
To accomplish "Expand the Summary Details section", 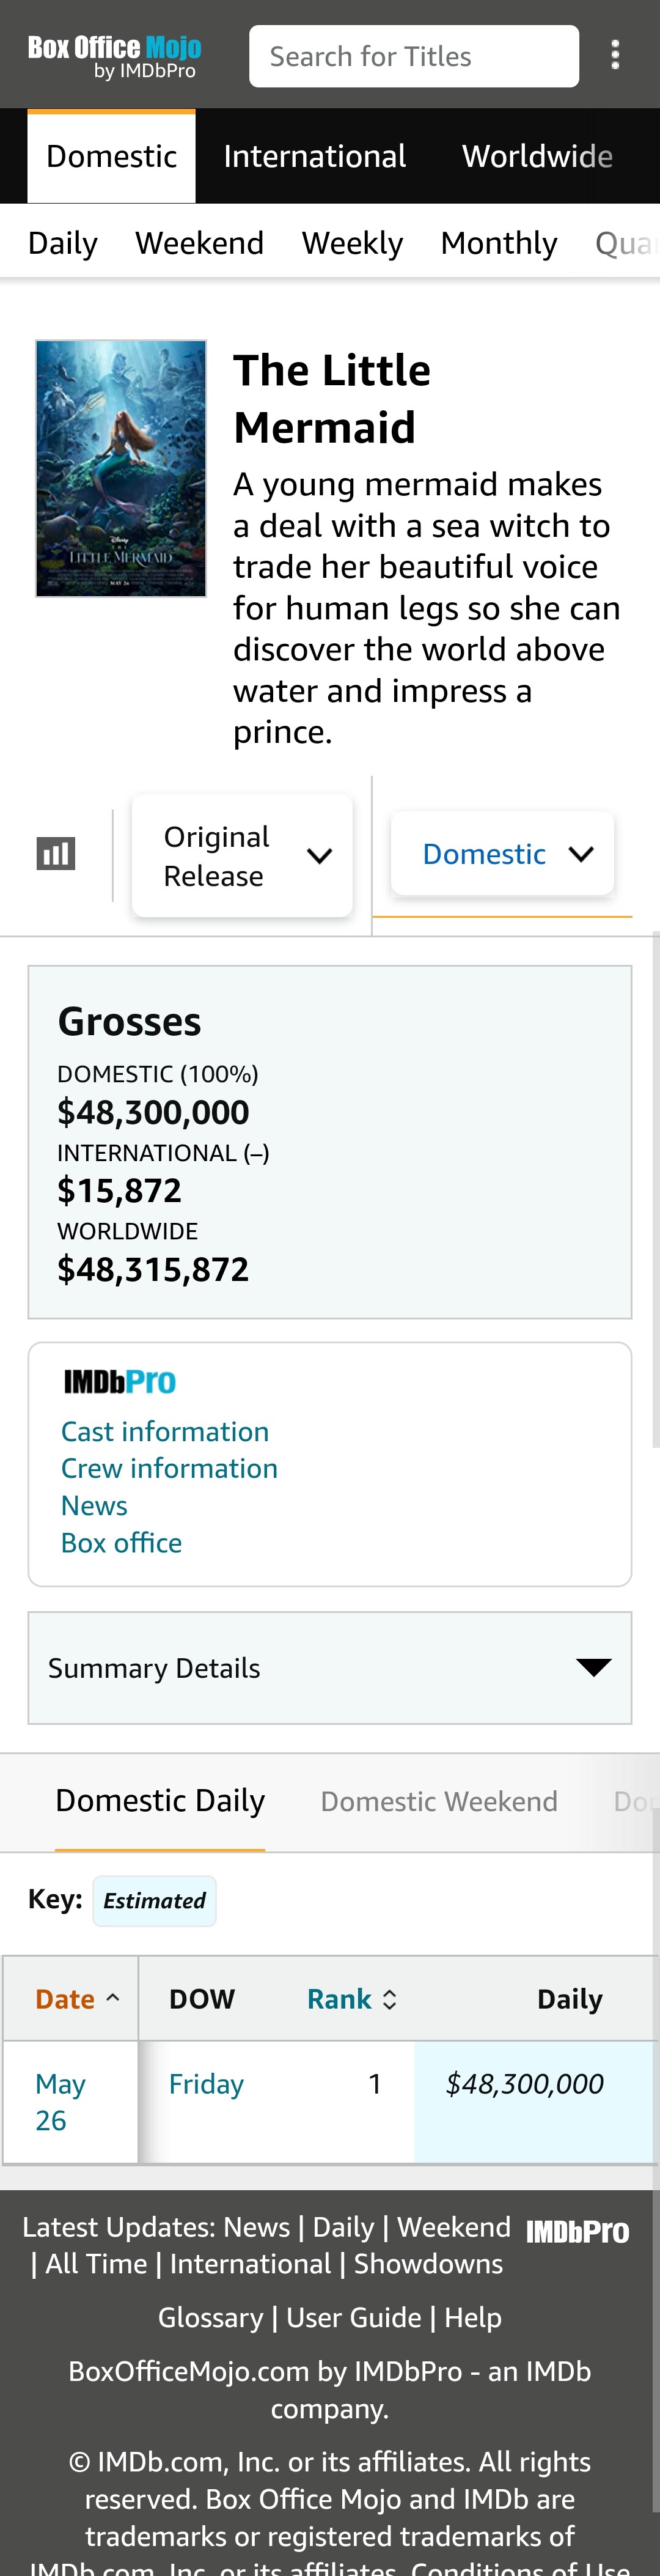I will point(330,1667).
